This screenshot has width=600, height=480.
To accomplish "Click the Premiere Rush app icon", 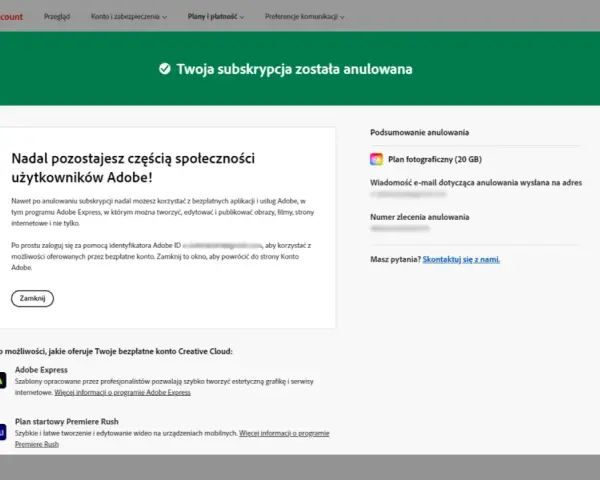I will point(2,432).
